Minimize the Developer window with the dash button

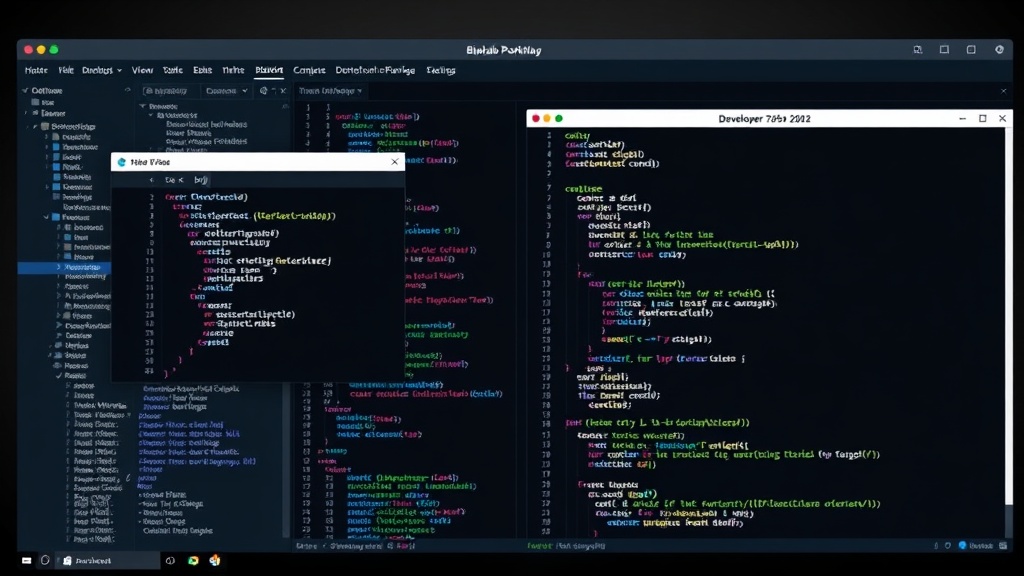point(962,118)
